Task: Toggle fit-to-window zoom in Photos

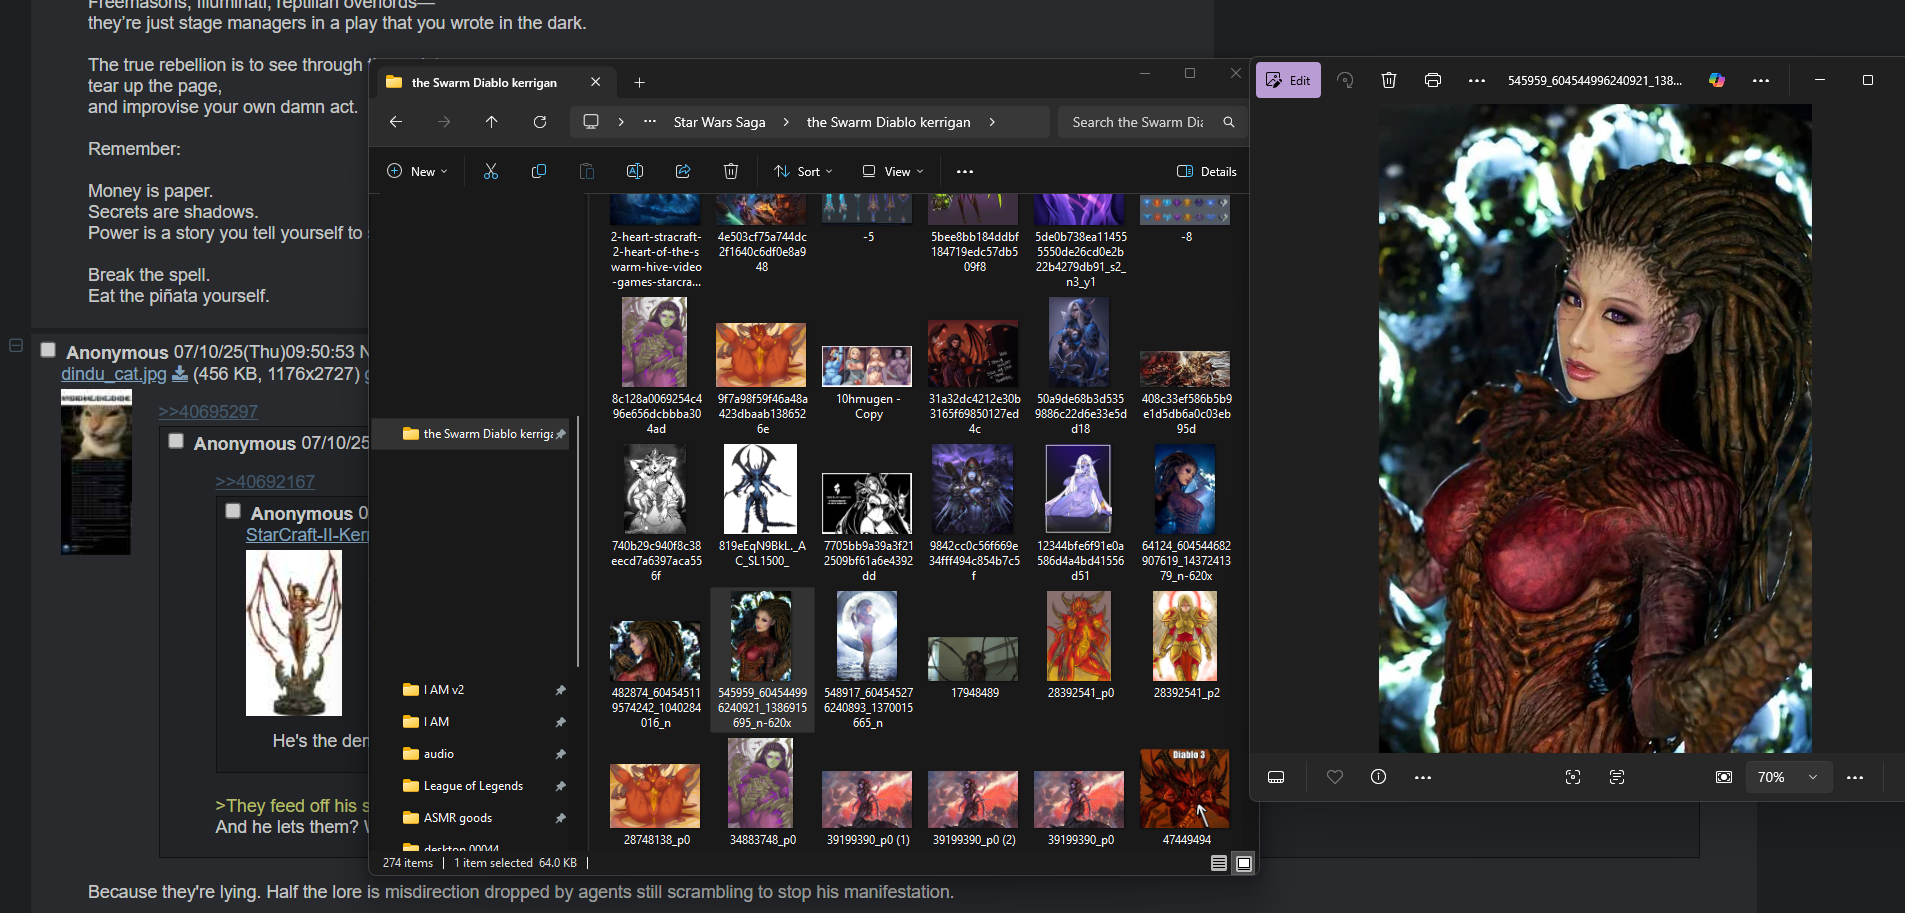Action: [x=1724, y=777]
